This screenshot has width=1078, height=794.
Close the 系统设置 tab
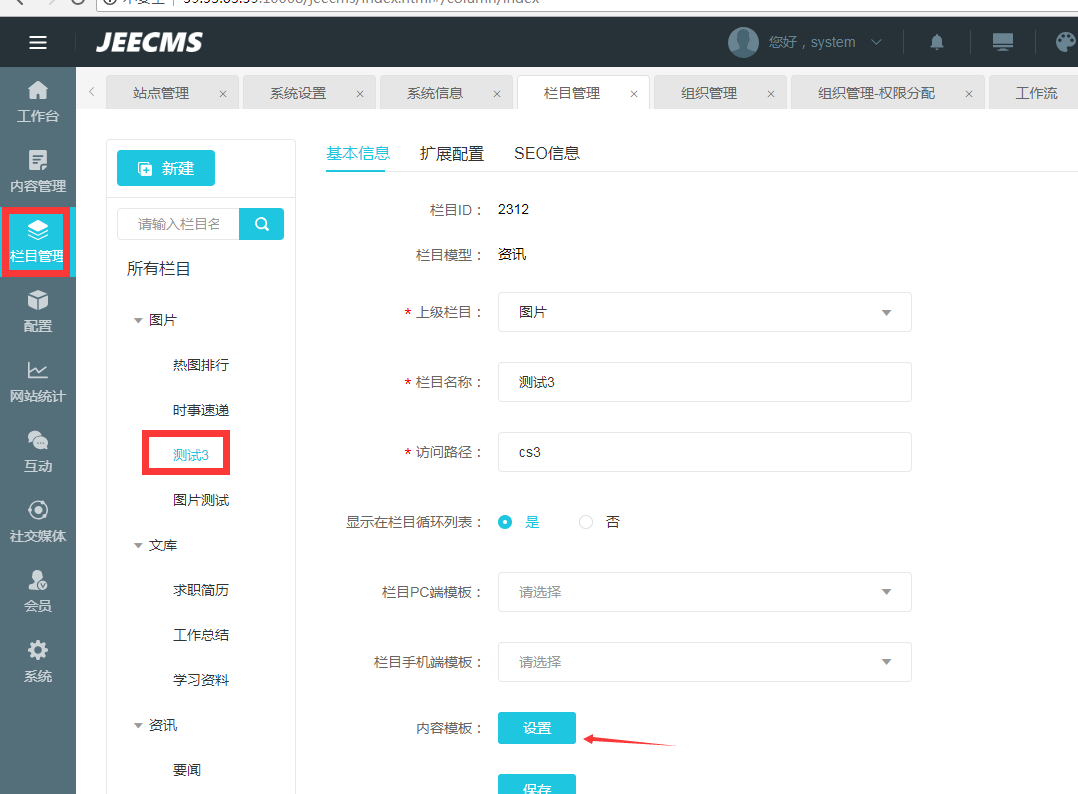360,94
